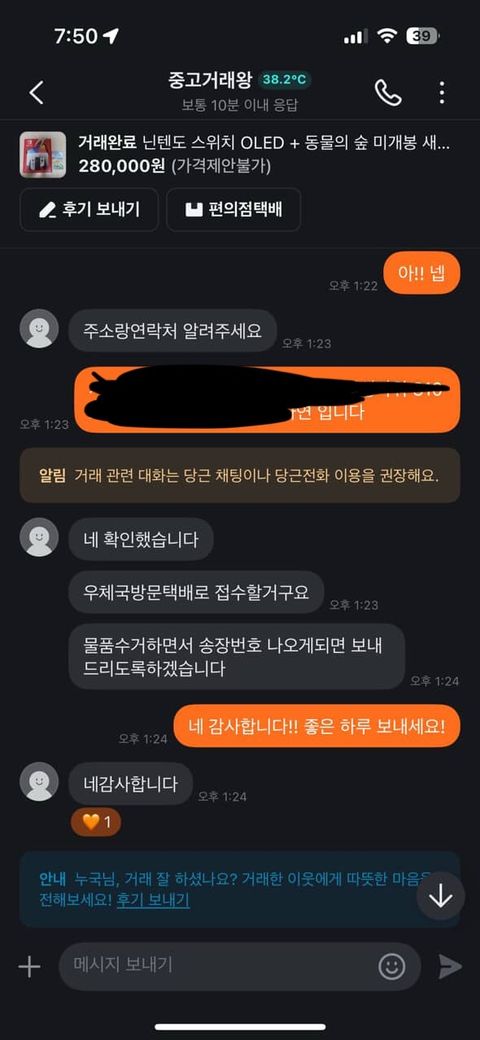
Task: Tap the 알림 notice banner about 당근 채팅
Action: 240,475
